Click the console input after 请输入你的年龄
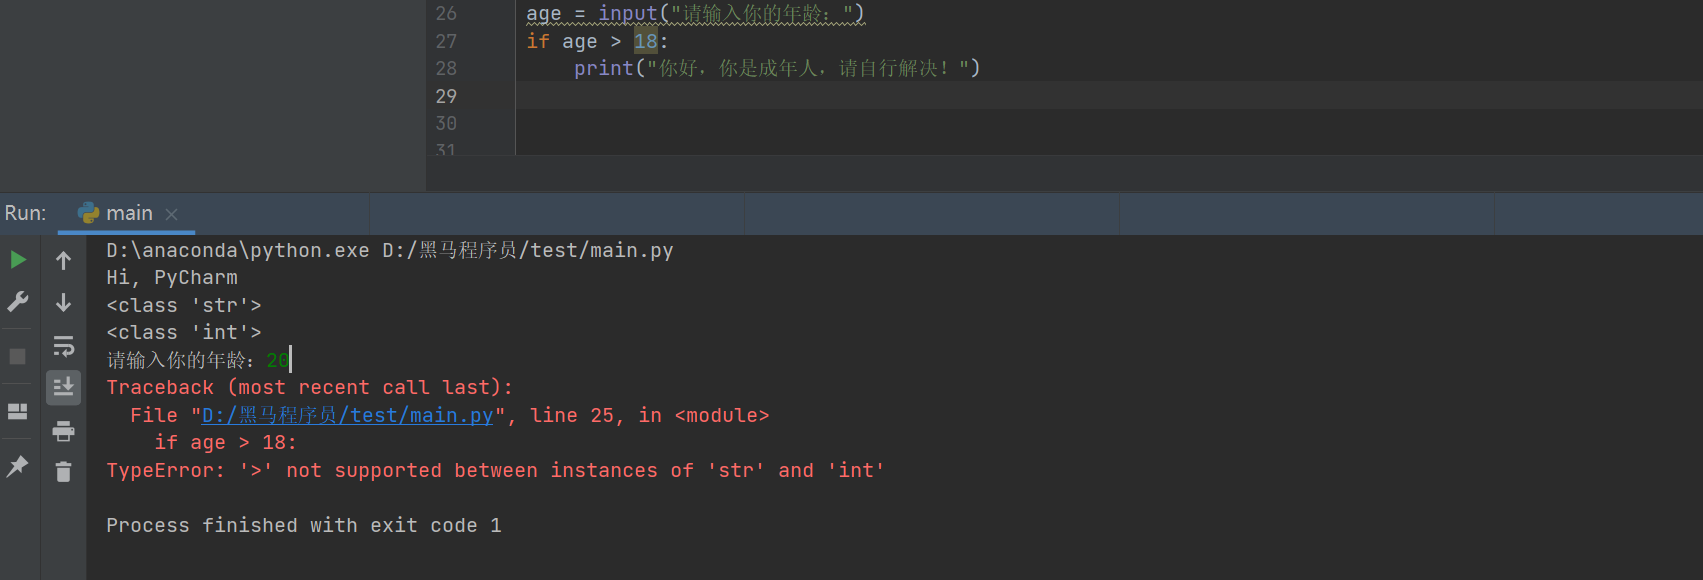Viewport: 1703px width, 580px height. (278, 360)
